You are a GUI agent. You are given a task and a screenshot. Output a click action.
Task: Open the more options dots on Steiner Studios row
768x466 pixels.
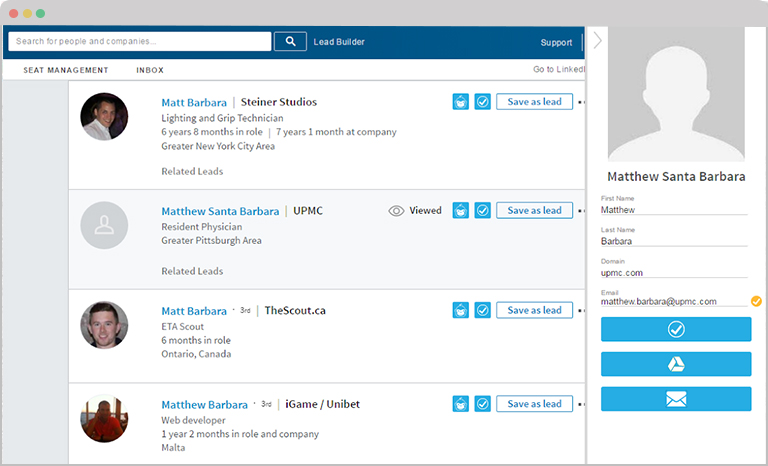point(581,102)
